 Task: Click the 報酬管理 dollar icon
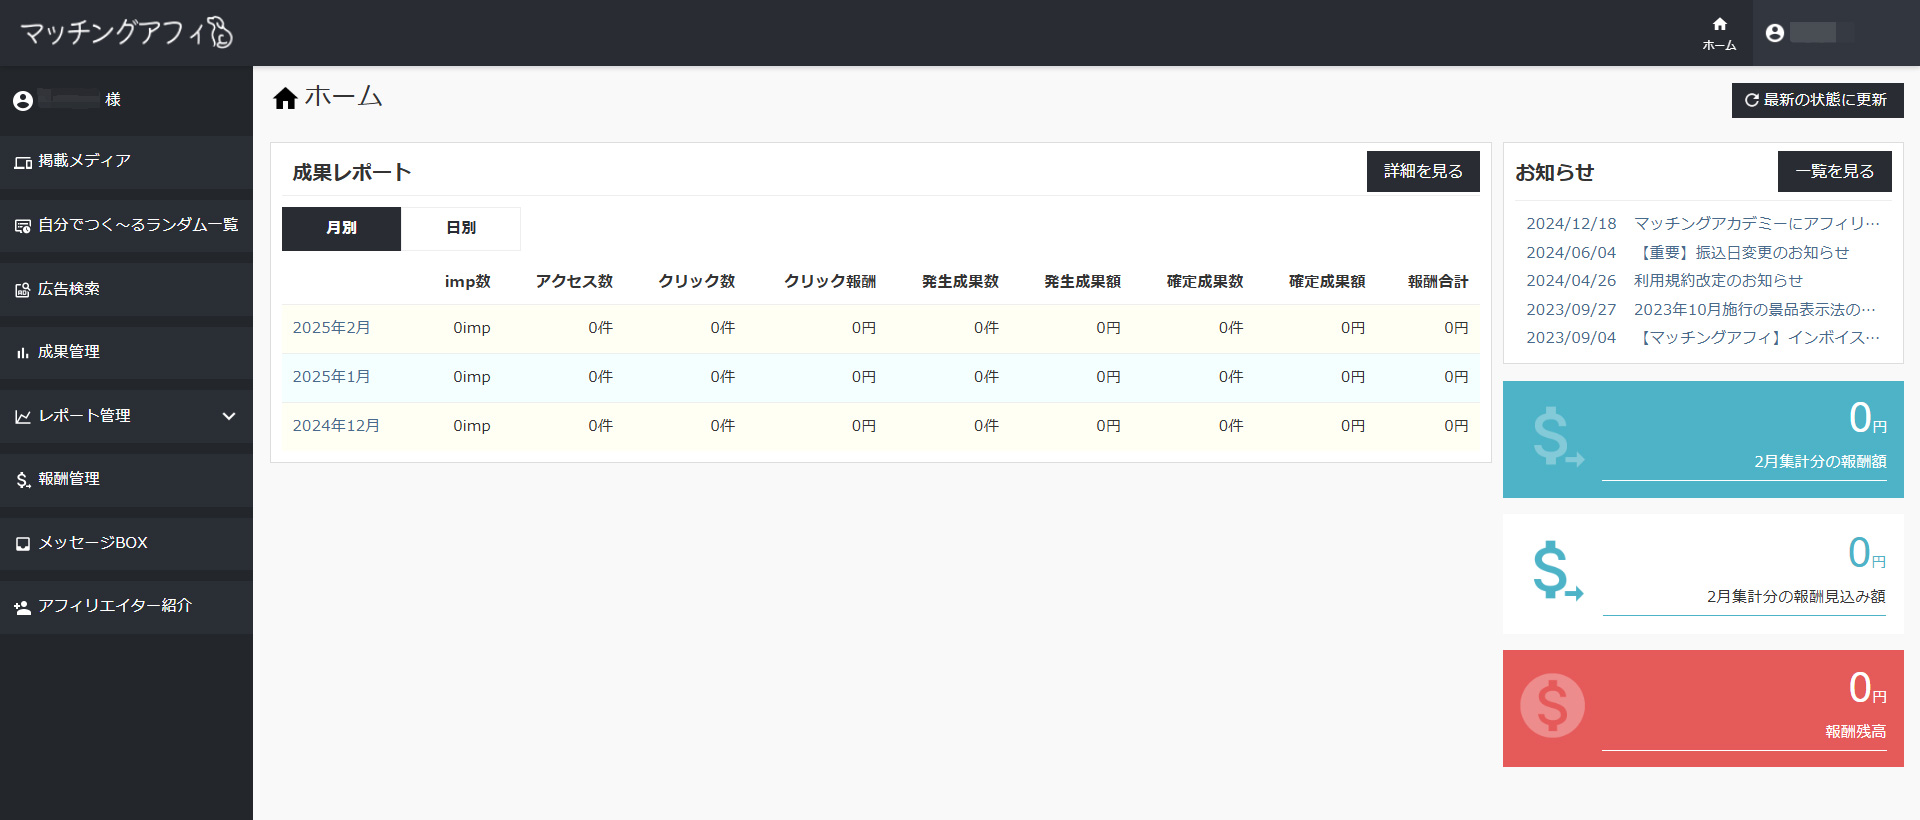22,480
